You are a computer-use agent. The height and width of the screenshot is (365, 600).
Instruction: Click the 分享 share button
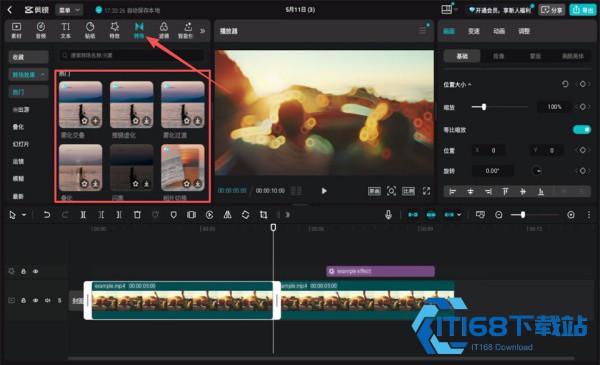point(552,10)
